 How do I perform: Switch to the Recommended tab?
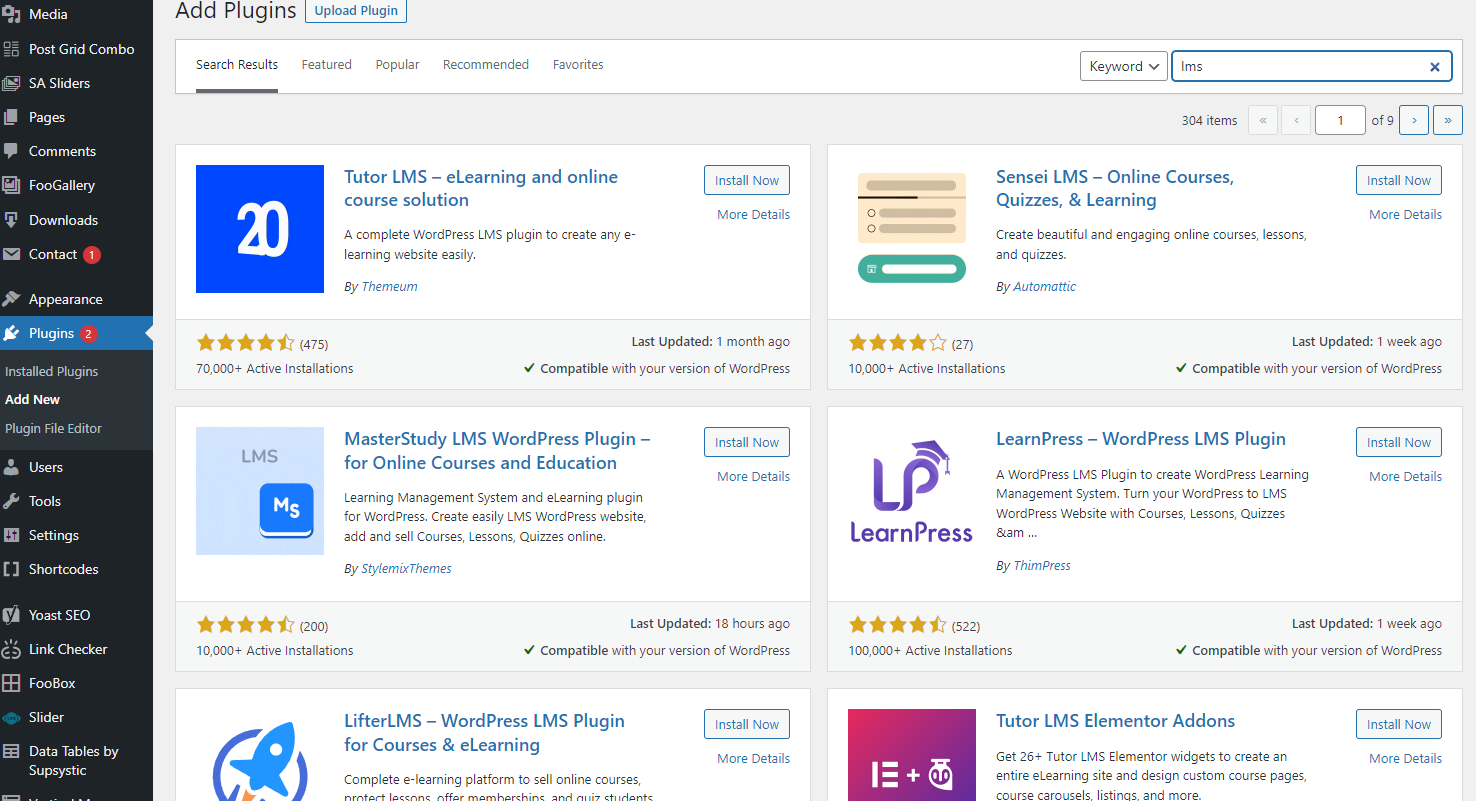pyautogui.click(x=486, y=65)
